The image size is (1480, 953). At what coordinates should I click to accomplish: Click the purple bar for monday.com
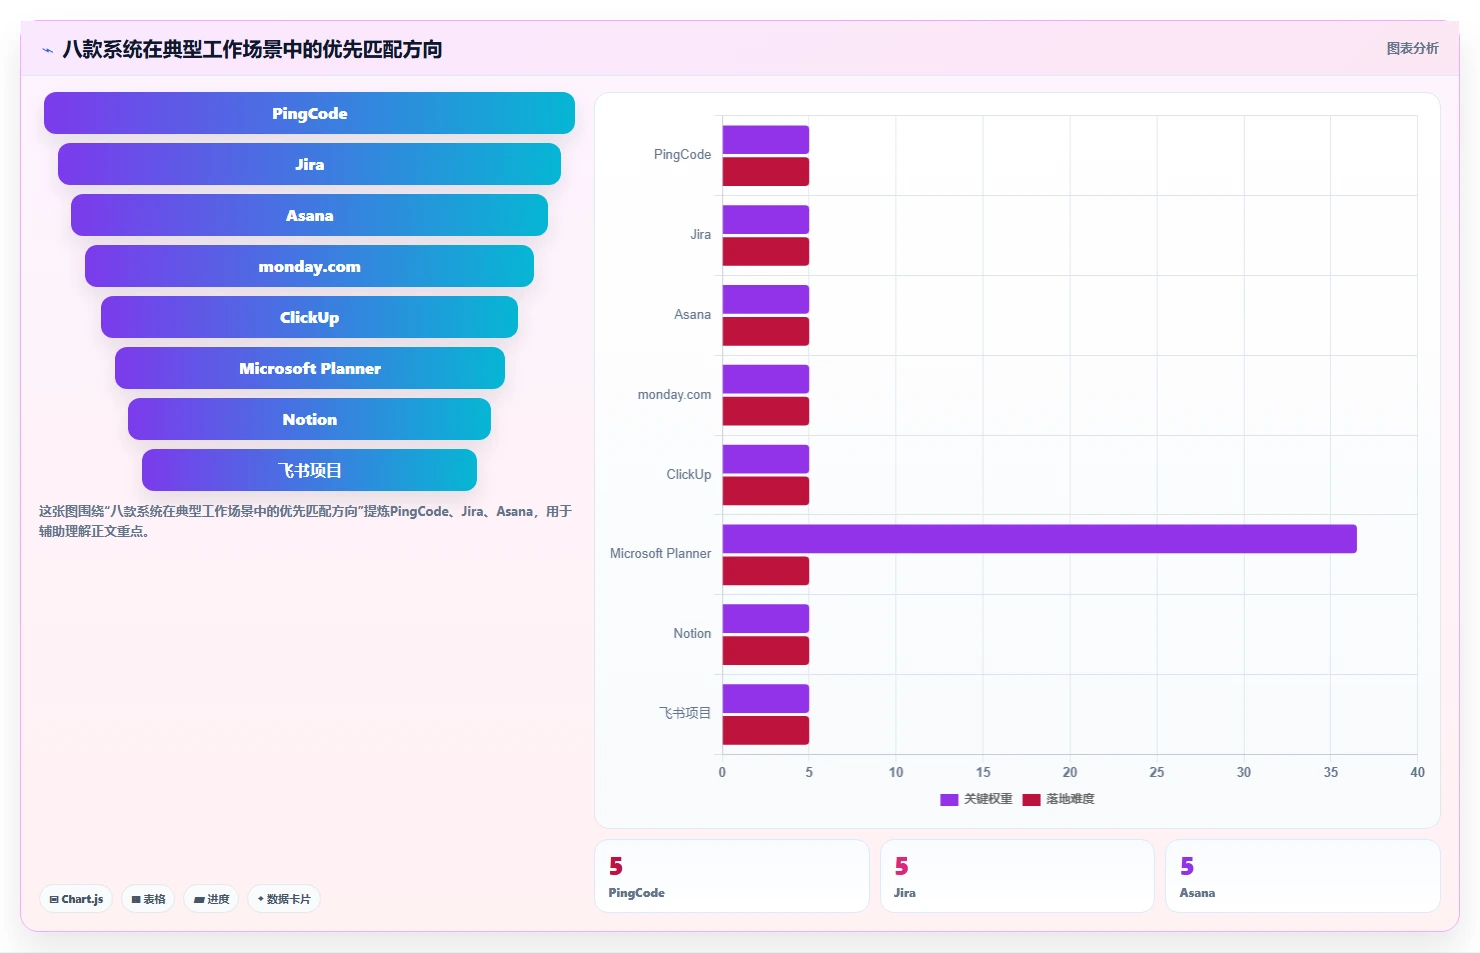(x=765, y=379)
